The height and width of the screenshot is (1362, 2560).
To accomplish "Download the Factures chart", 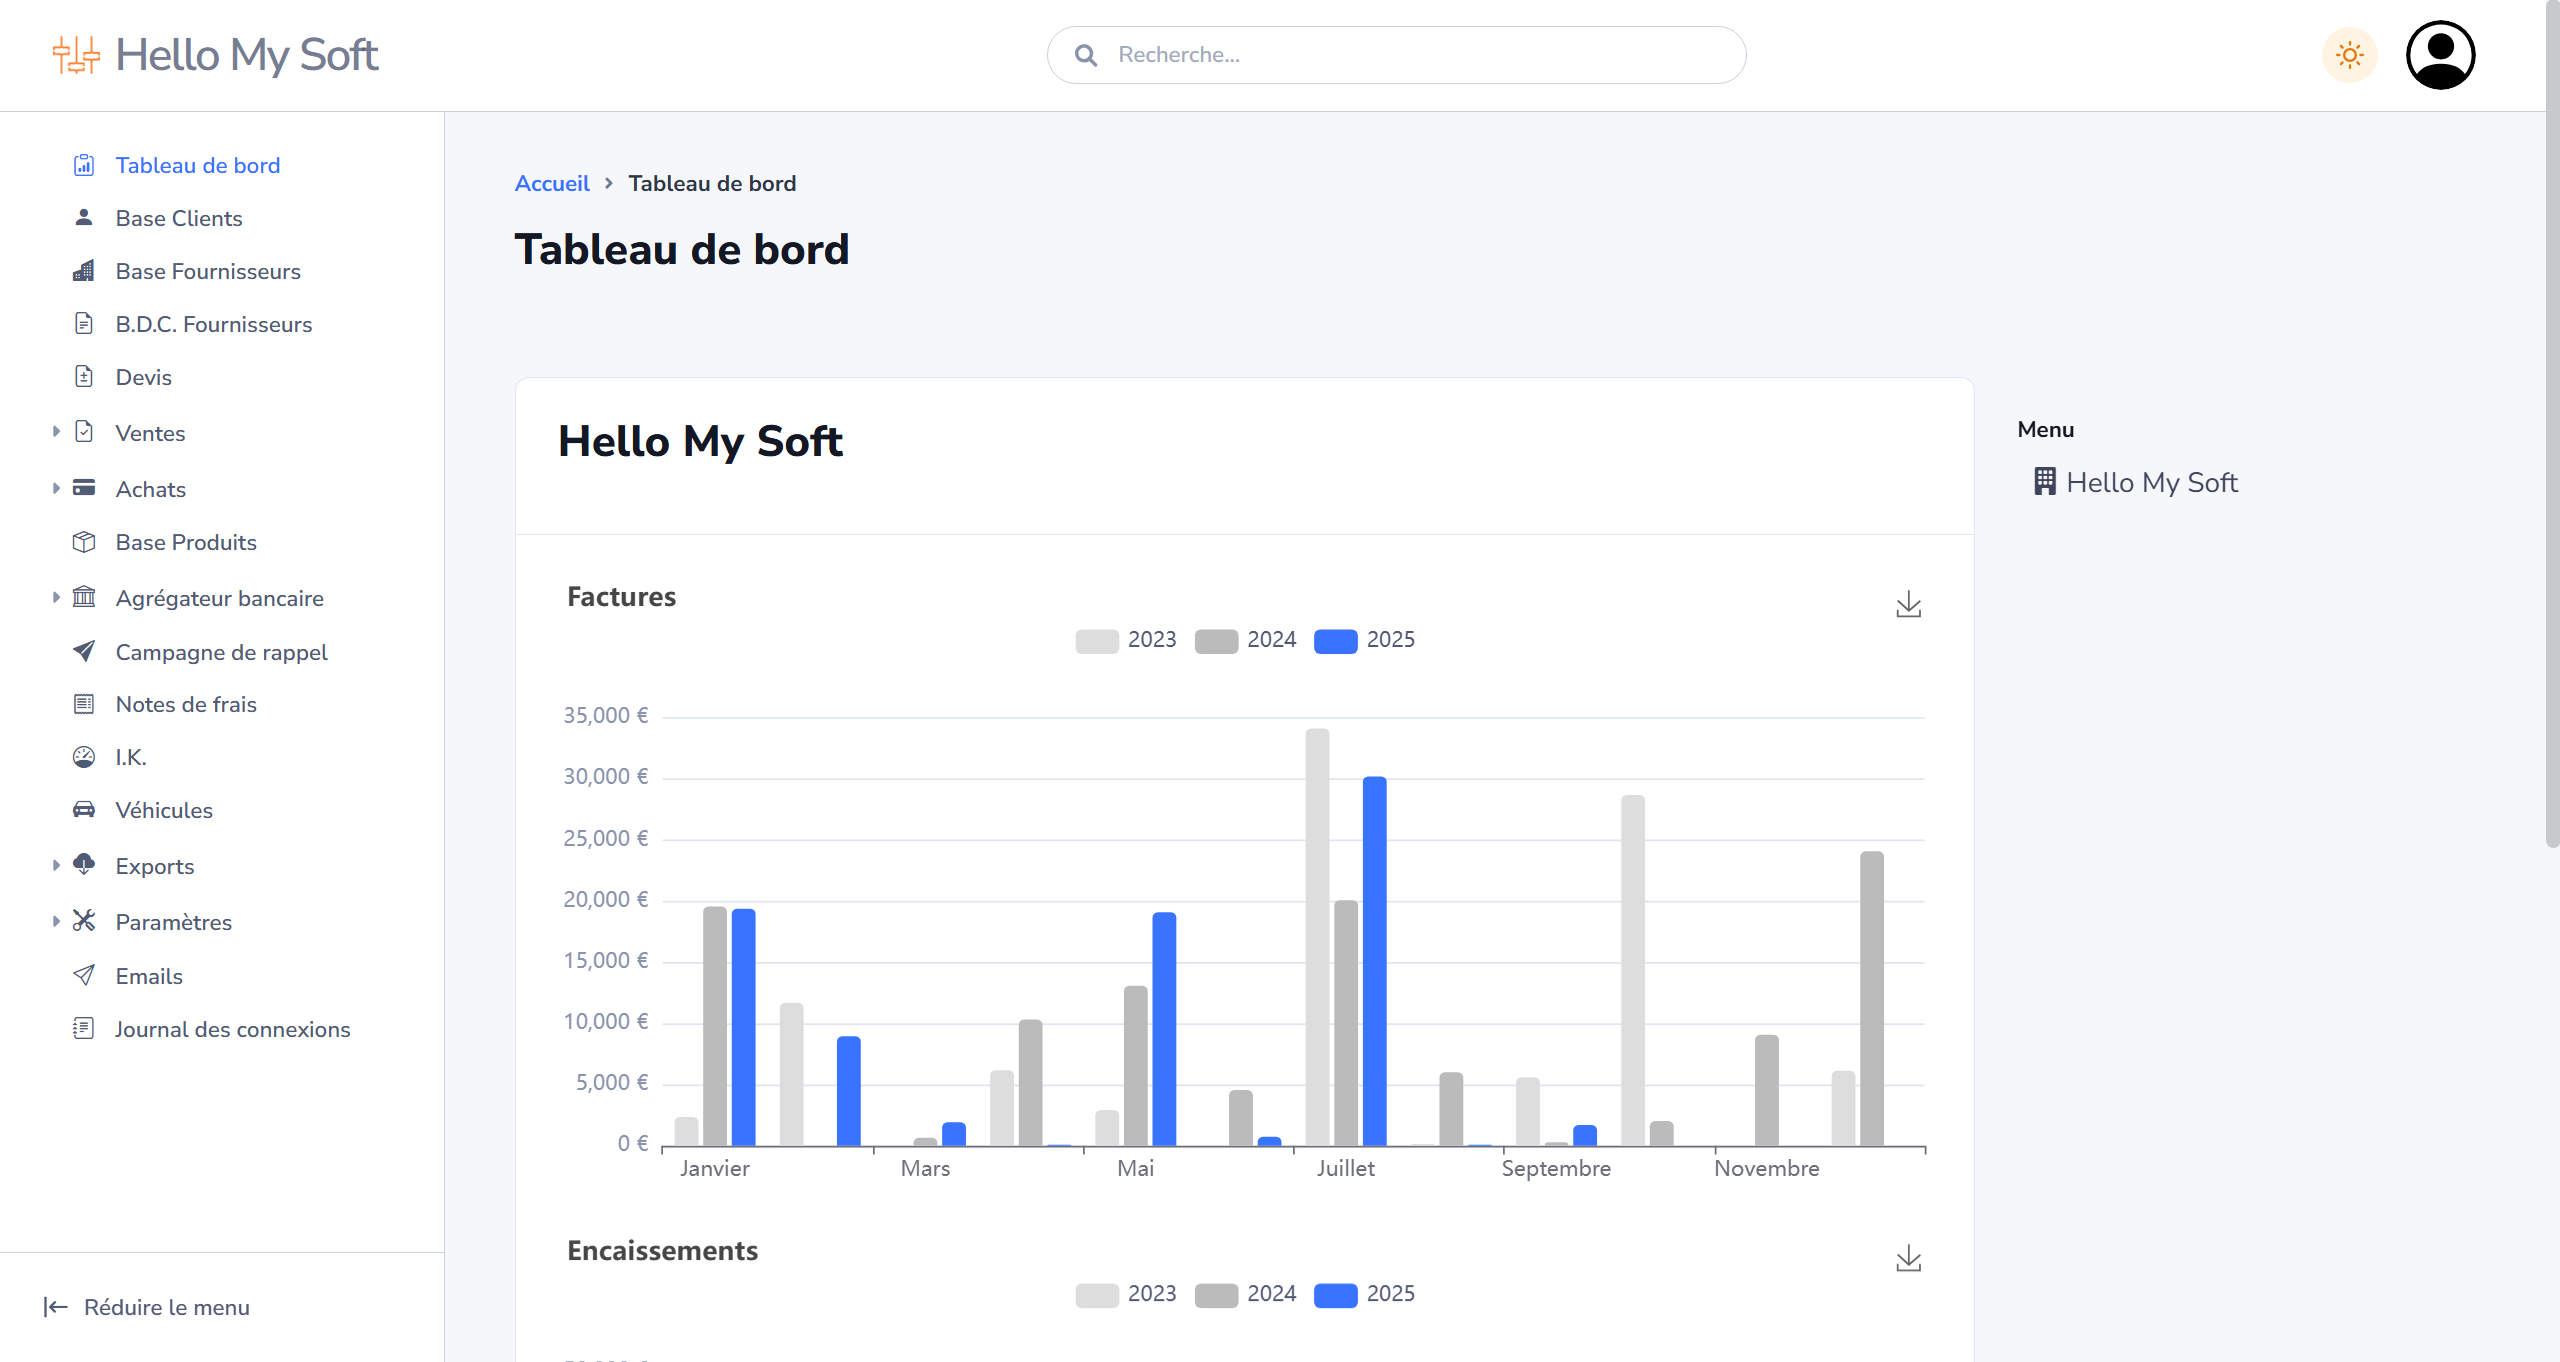I will coord(1908,604).
